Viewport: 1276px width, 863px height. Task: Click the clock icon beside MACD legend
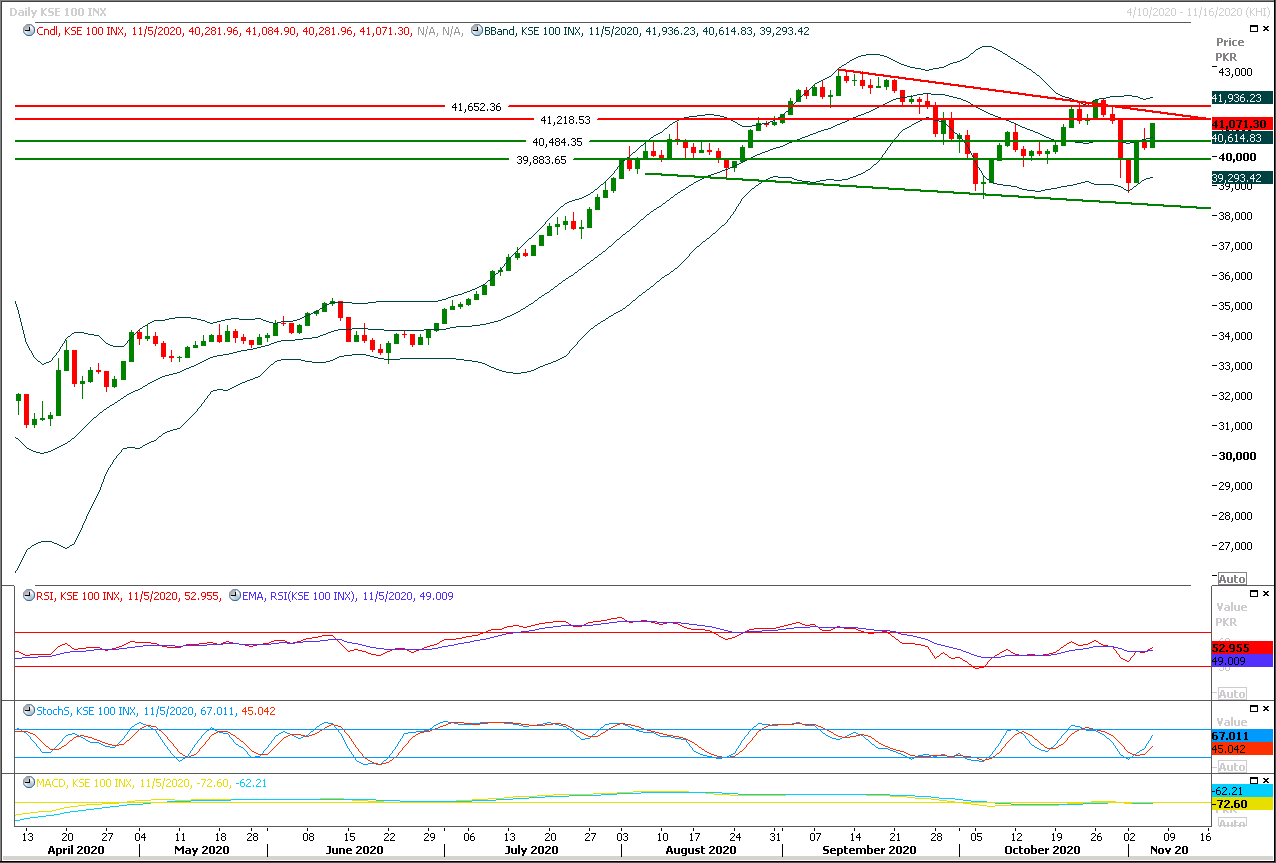(x=29, y=783)
